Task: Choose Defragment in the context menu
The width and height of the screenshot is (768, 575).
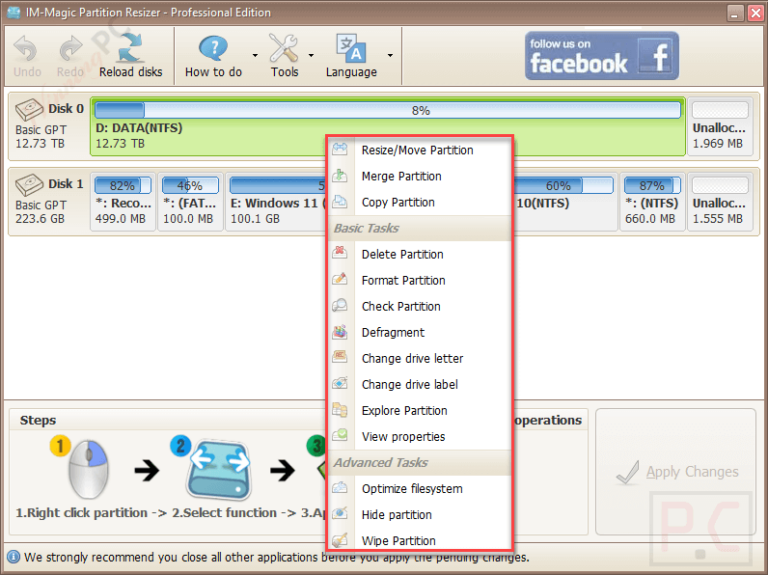Action: pos(420,332)
